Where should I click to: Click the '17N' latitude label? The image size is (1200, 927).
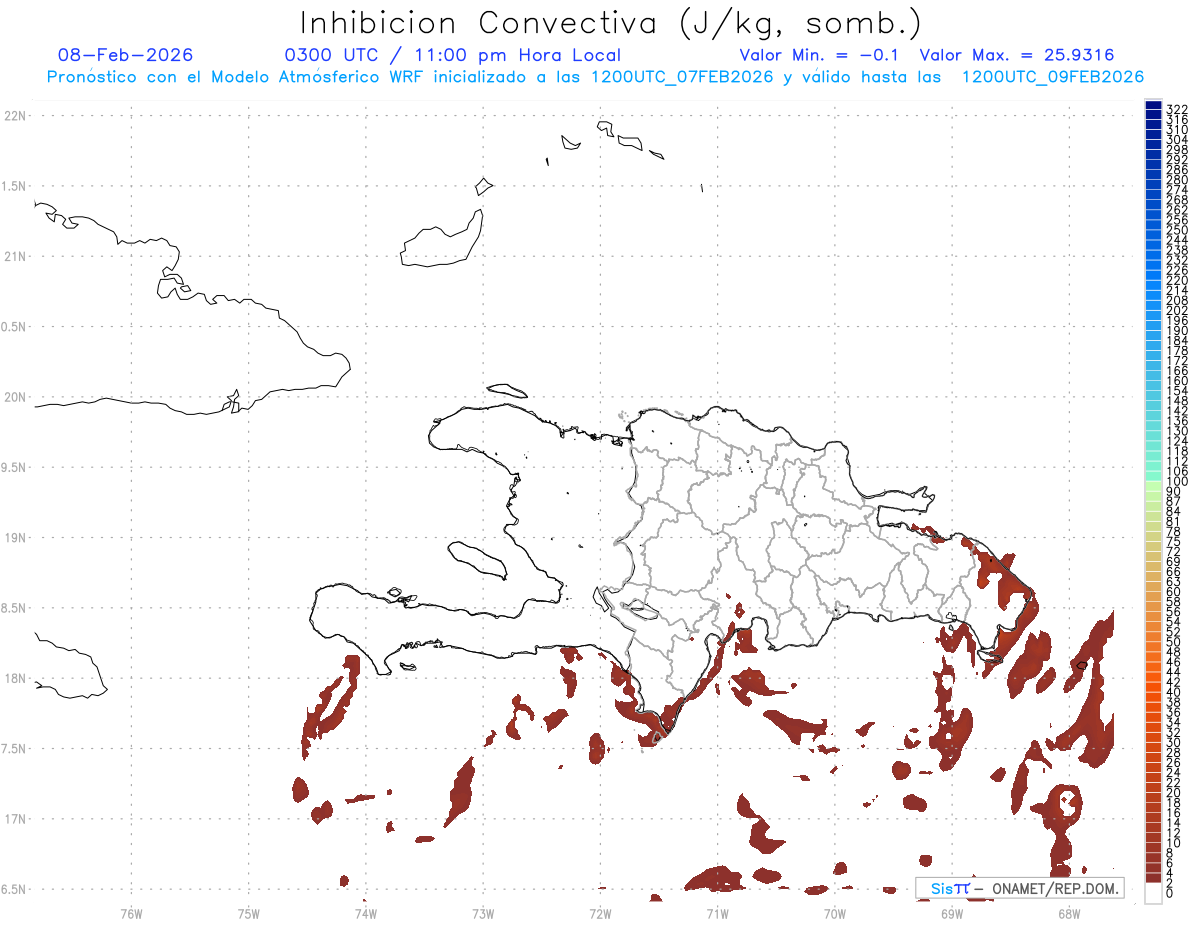[14, 819]
